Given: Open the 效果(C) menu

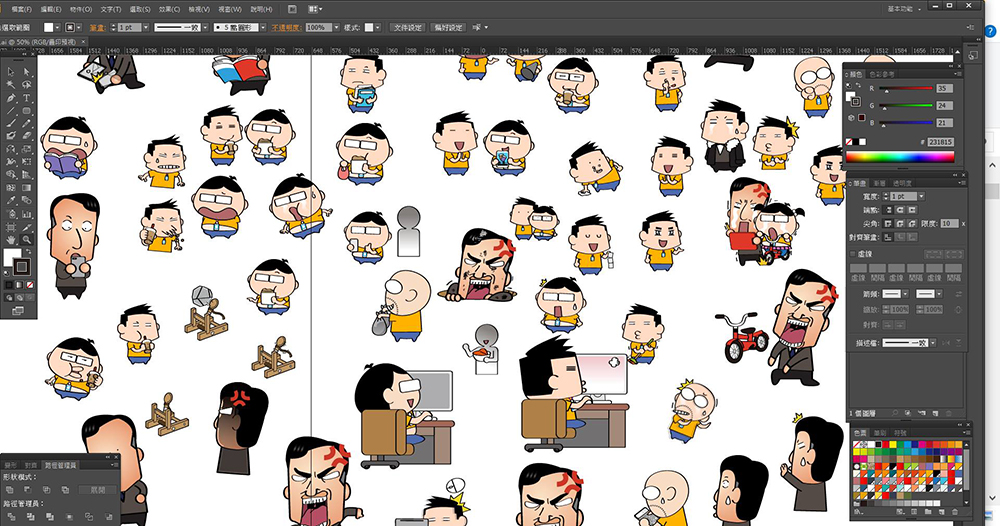Looking at the screenshot, I should tap(169, 9).
